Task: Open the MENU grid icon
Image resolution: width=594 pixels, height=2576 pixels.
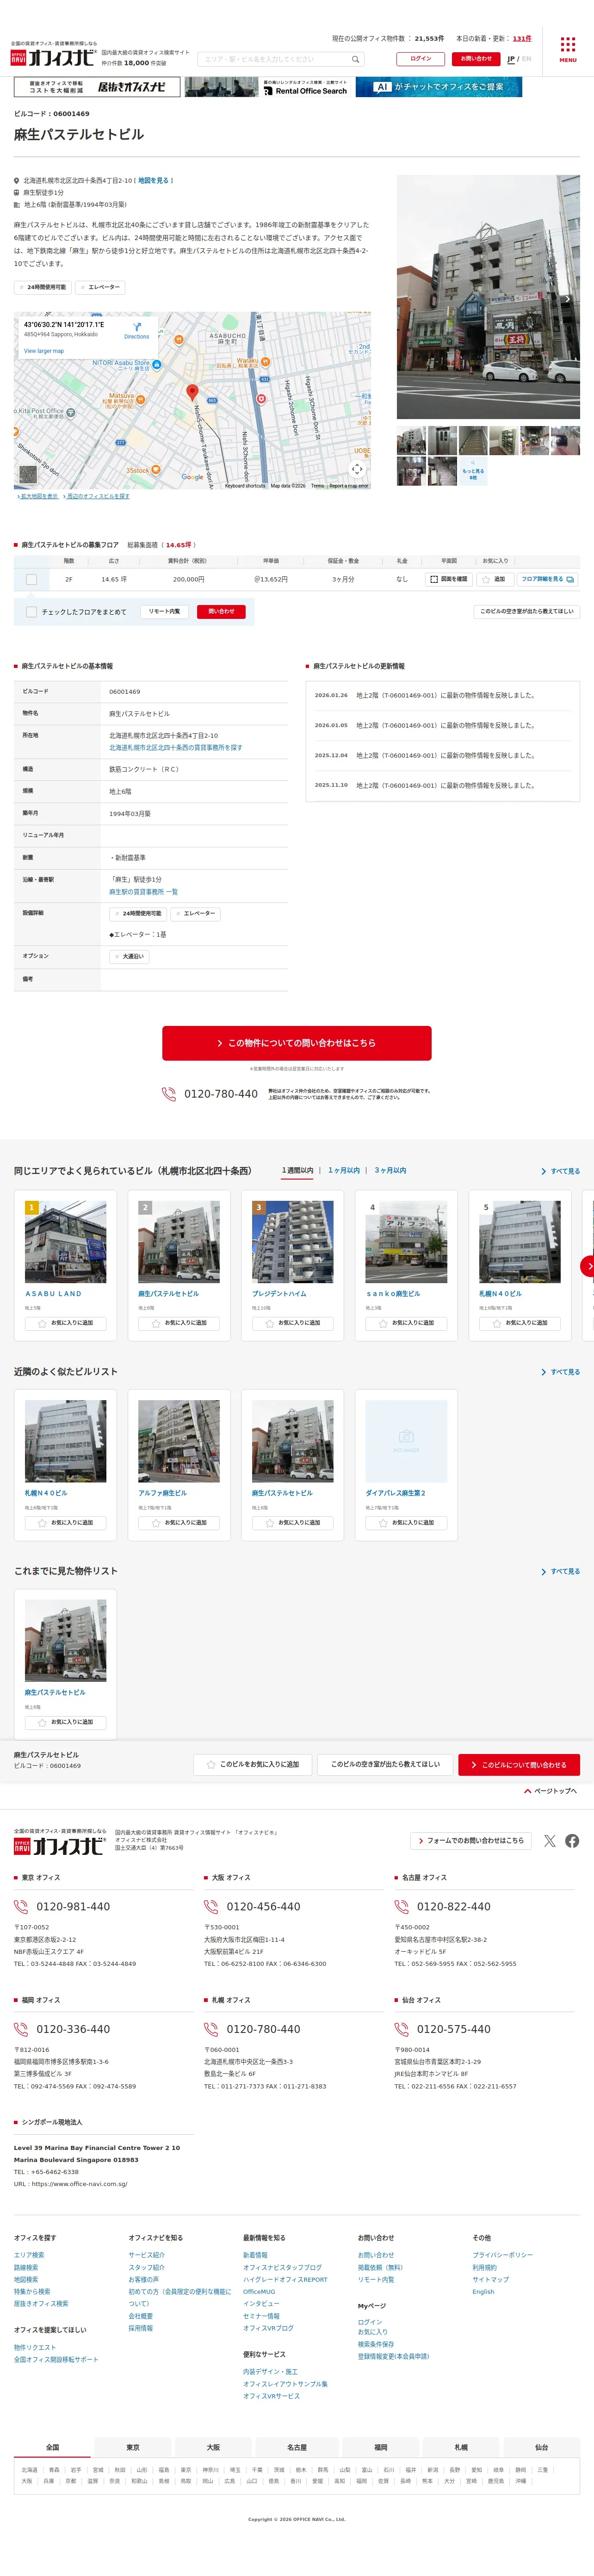Action: (567, 49)
